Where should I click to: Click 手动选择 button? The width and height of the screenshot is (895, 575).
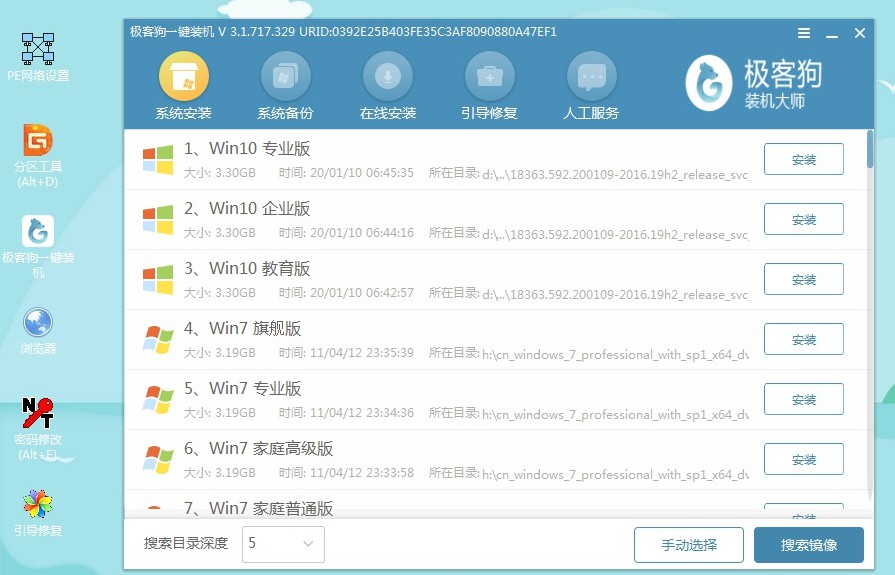click(689, 545)
